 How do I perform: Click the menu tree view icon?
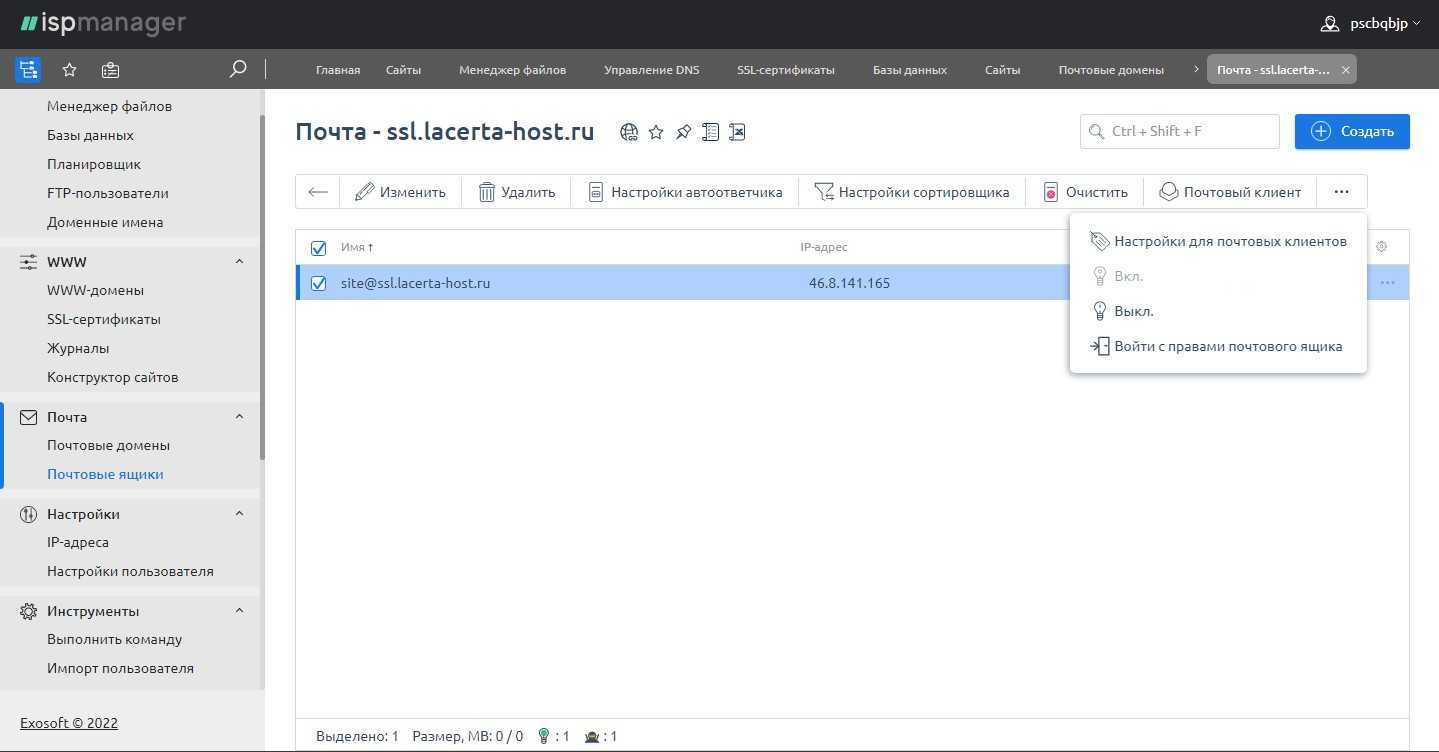tap(28, 69)
